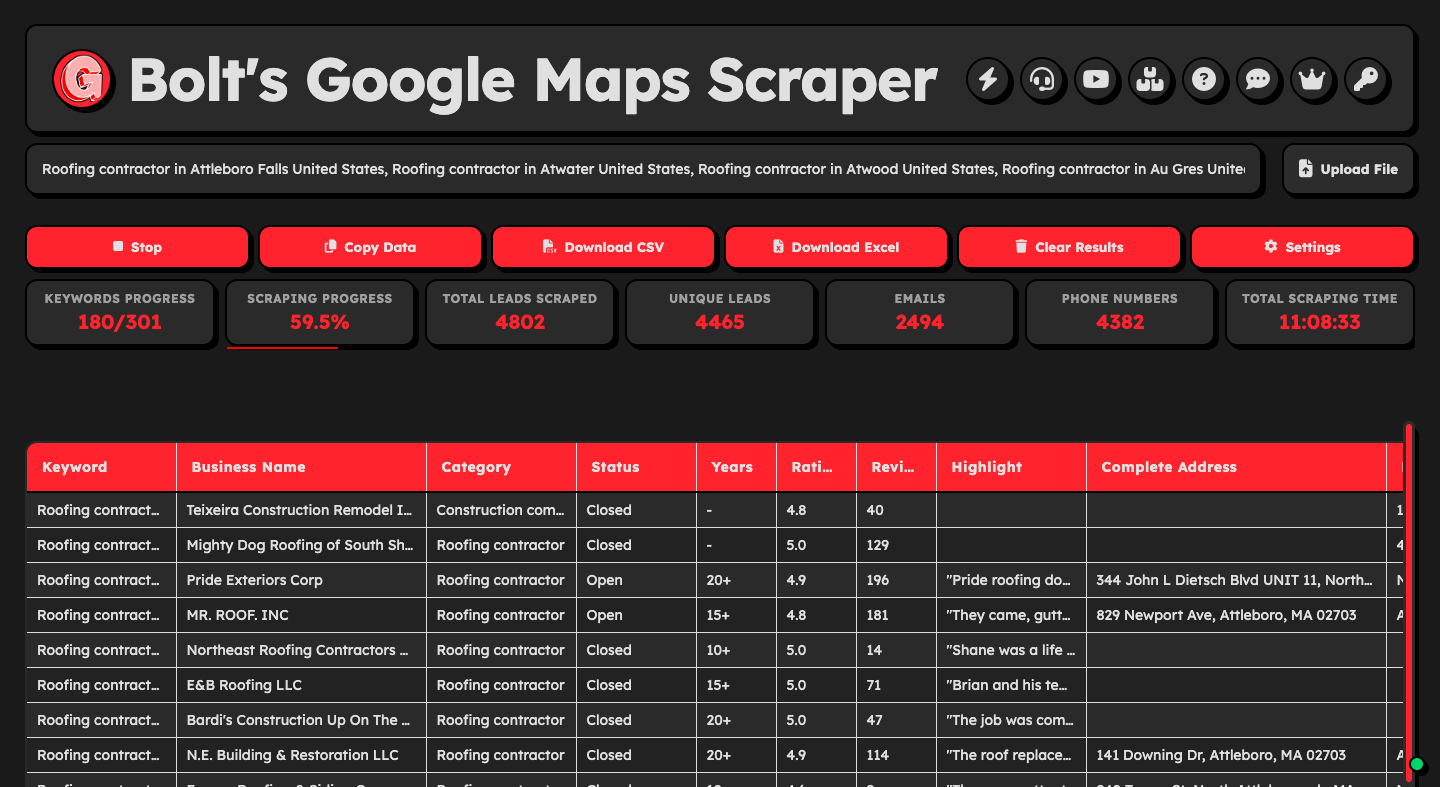The width and height of the screenshot is (1440, 787).
Task: Click the "Pride roofing do..." highlight cell
Action: click(x=1012, y=580)
